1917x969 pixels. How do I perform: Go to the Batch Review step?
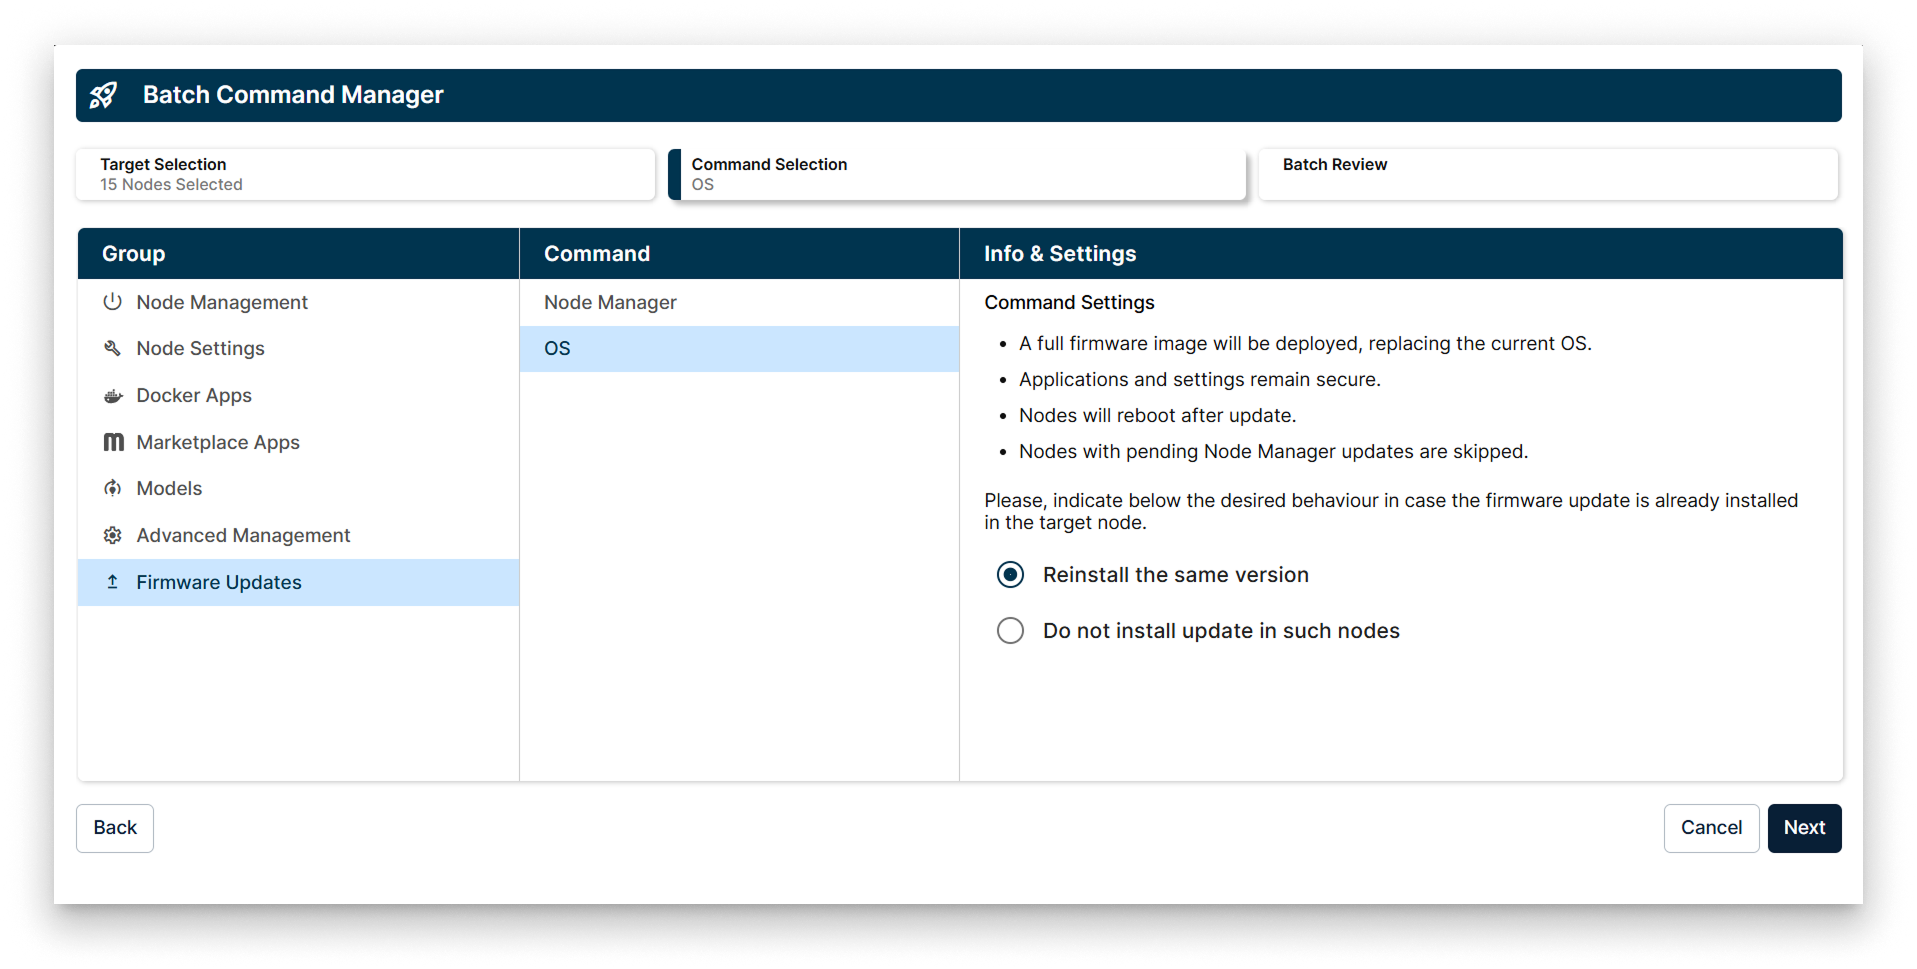coord(1548,174)
